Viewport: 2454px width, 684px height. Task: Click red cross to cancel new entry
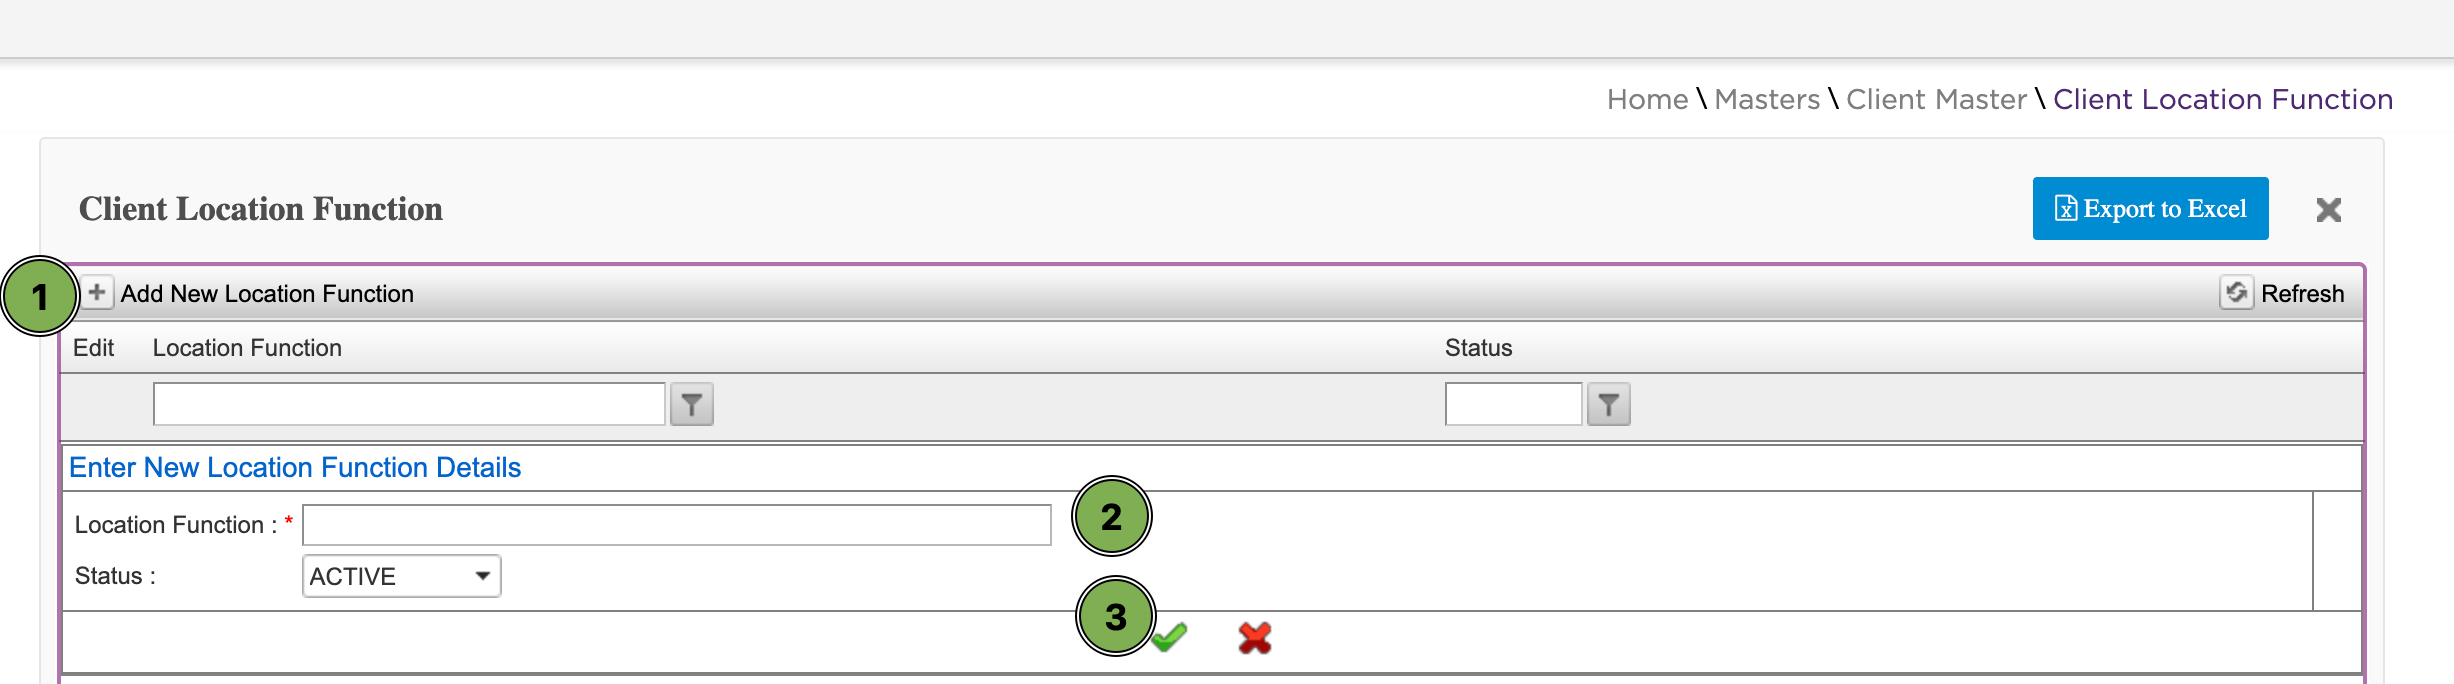1254,637
